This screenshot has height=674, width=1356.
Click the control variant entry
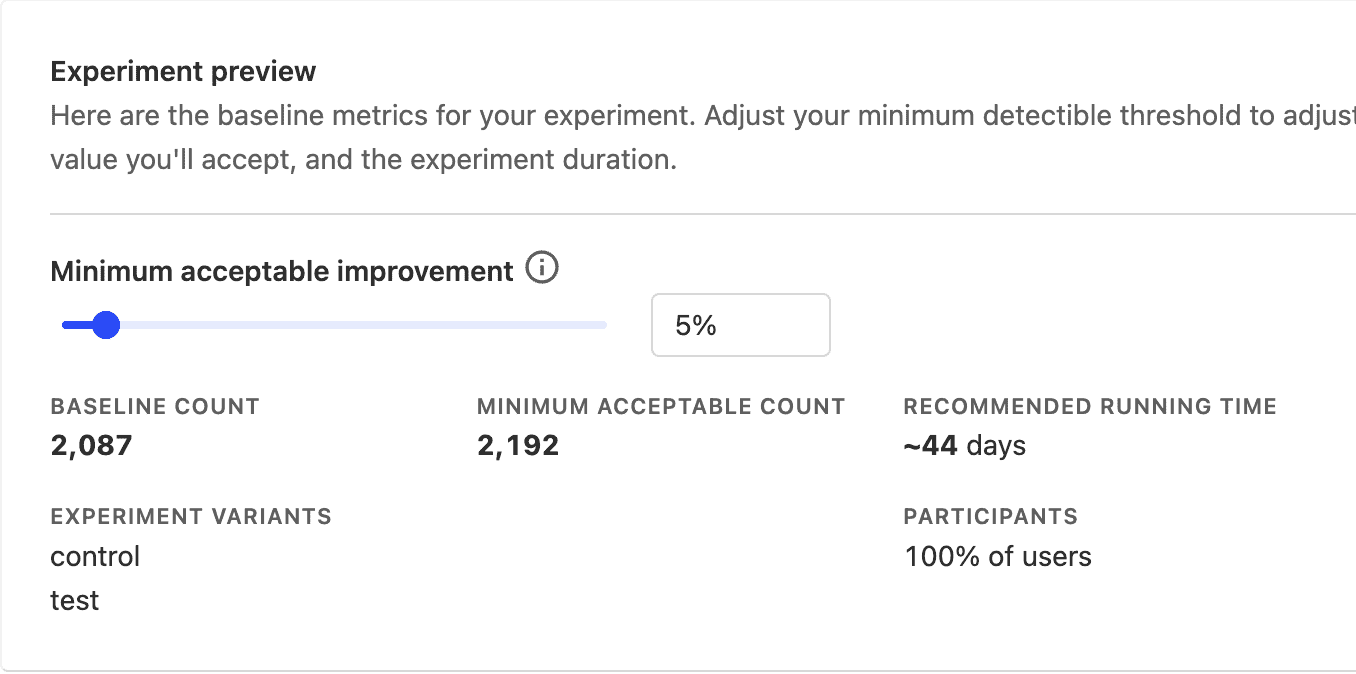95,556
